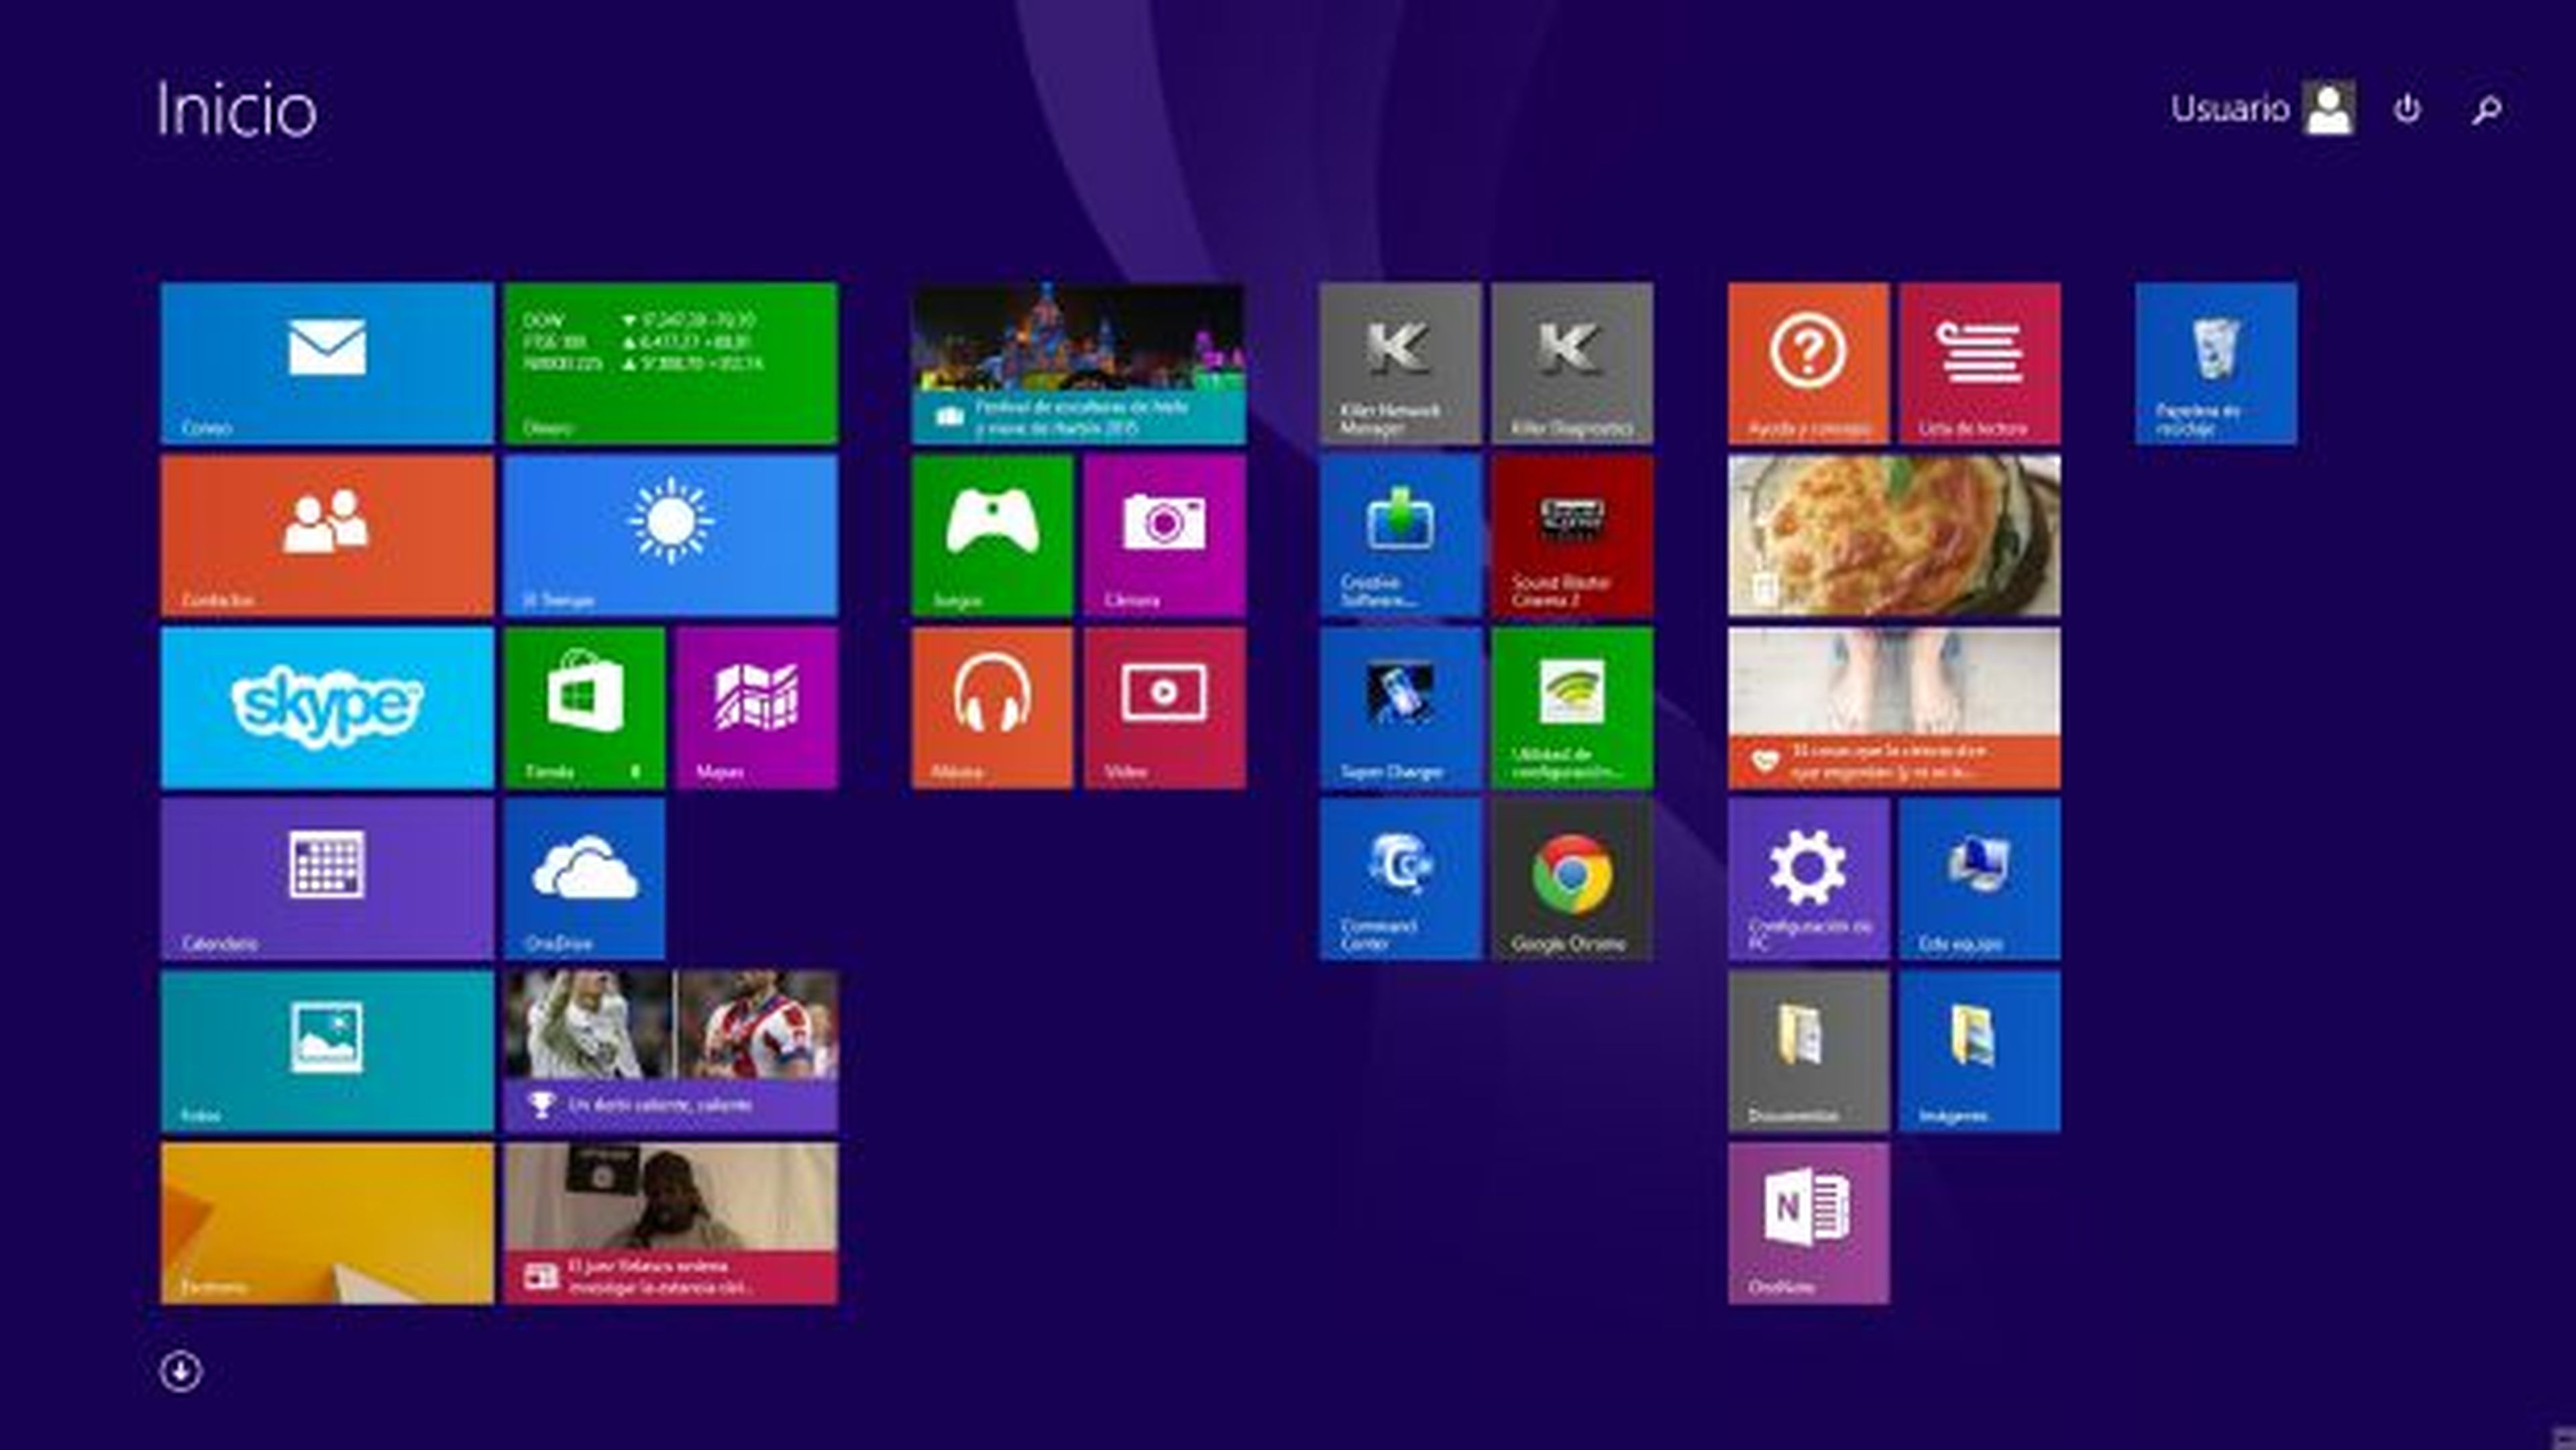Open the Tienda store tile
2576x1450 pixels.
(584, 707)
